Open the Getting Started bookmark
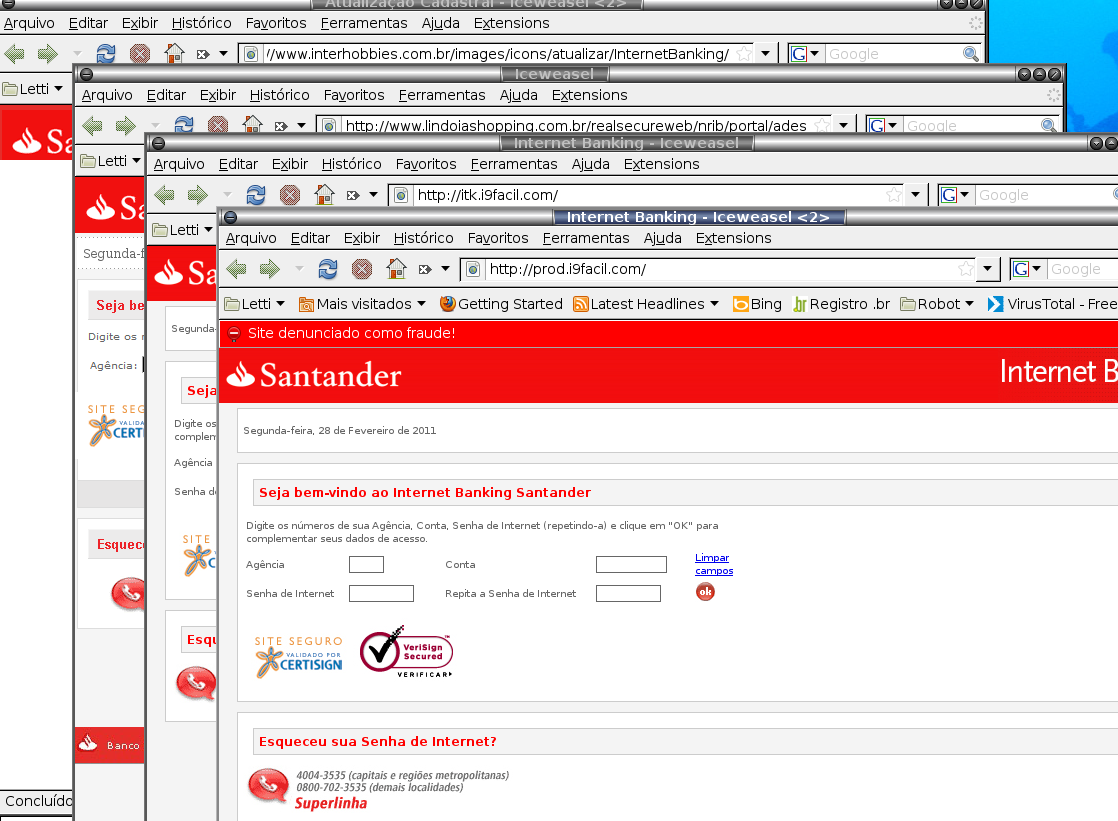Image resolution: width=1118 pixels, height=821 pixels. [x=501, y=304]
